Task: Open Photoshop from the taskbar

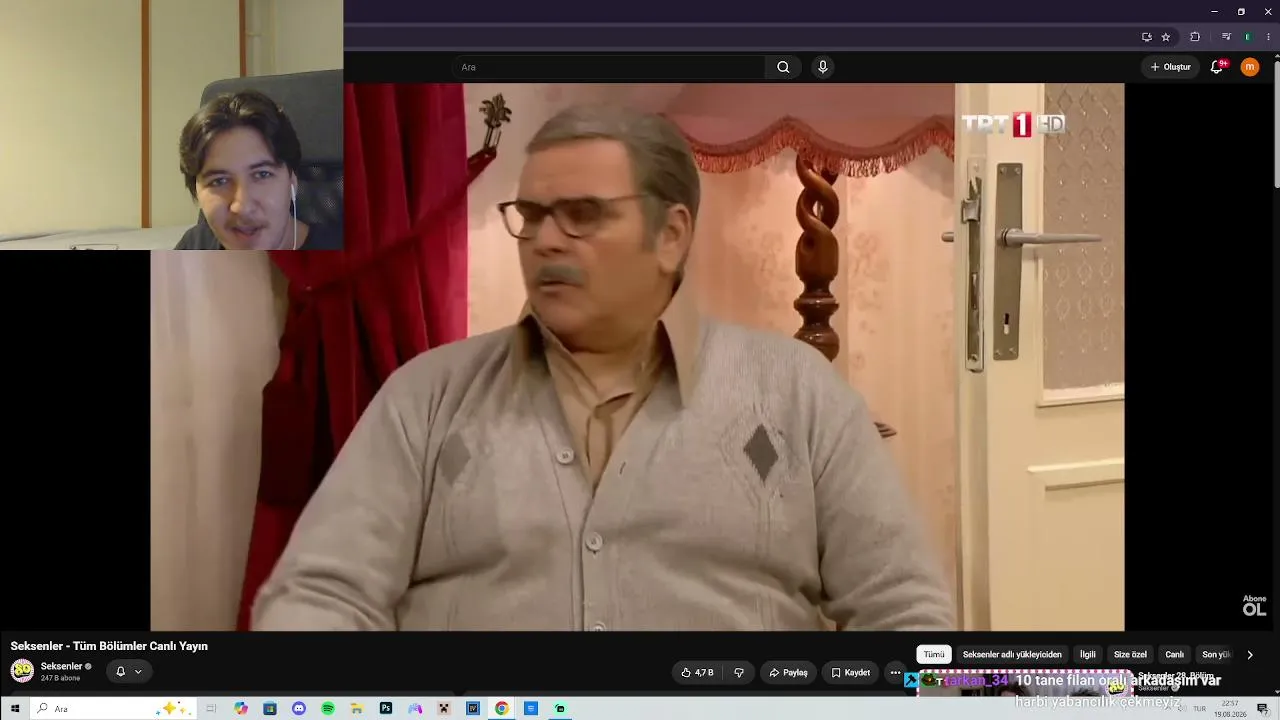Action: click(386, 709)
